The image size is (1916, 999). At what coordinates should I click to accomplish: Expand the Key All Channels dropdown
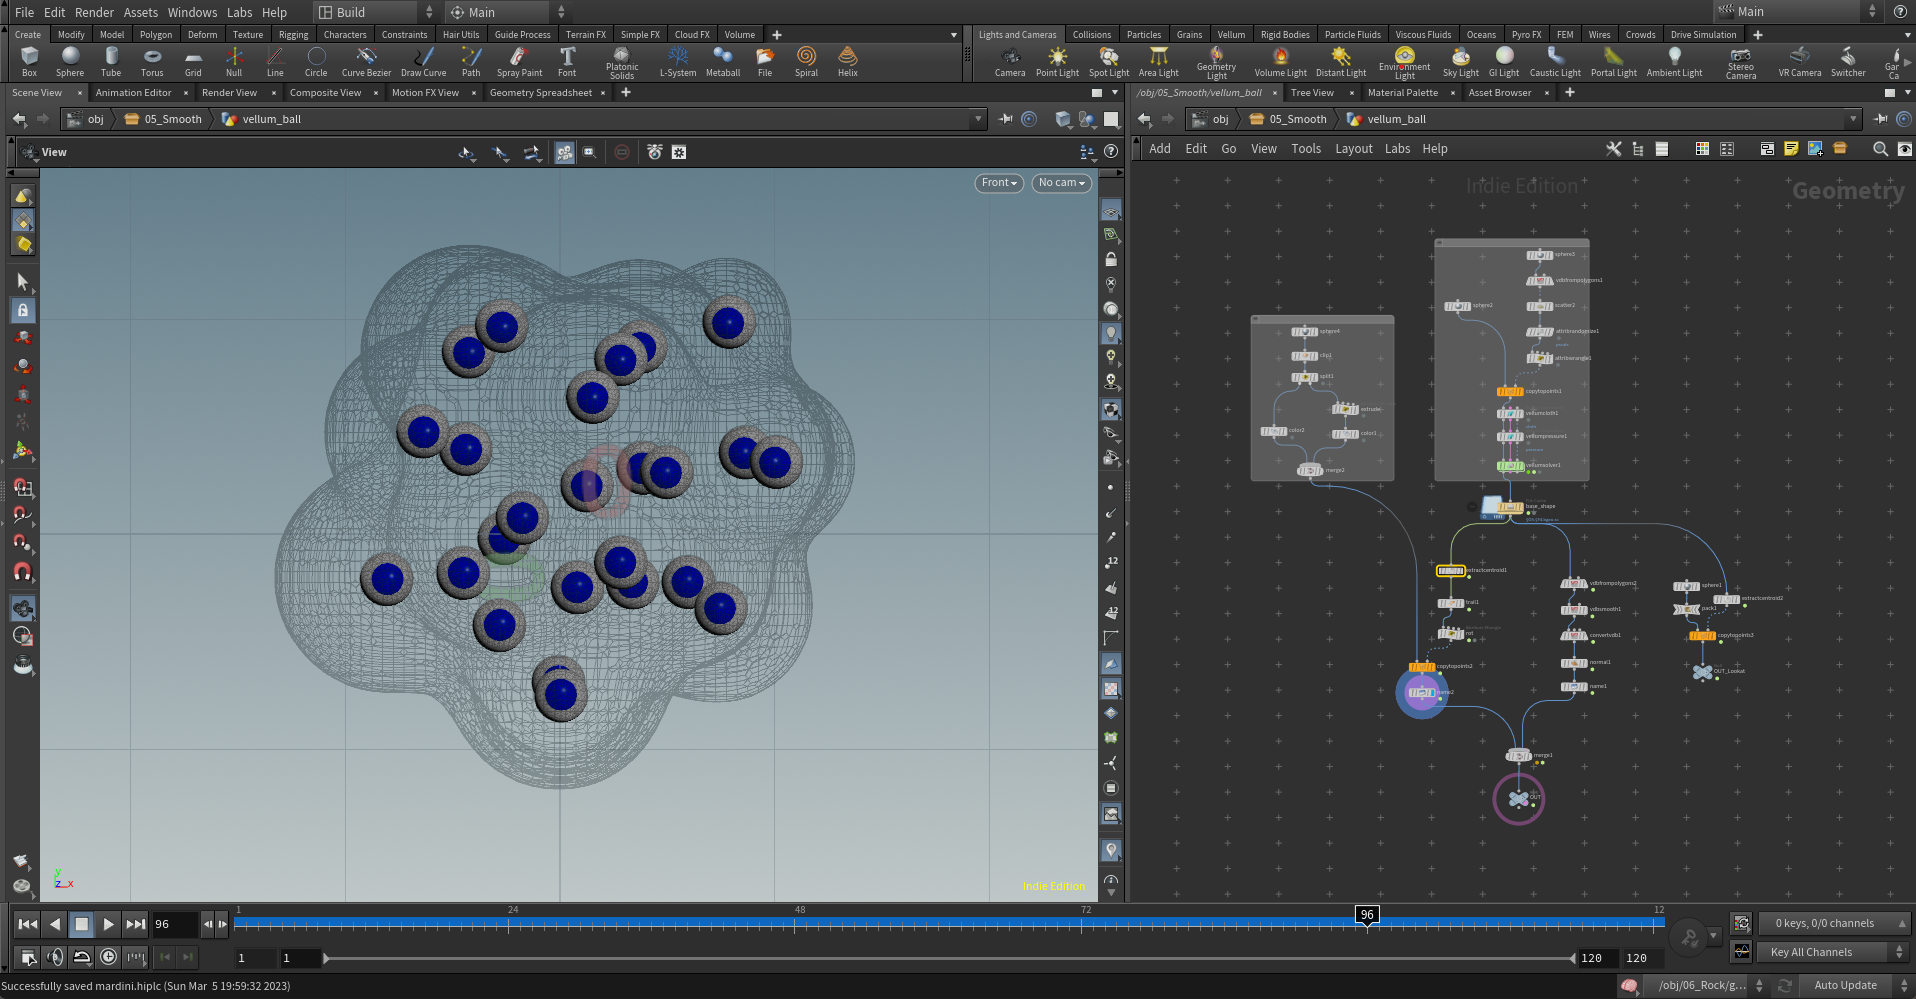point(1834,952)
